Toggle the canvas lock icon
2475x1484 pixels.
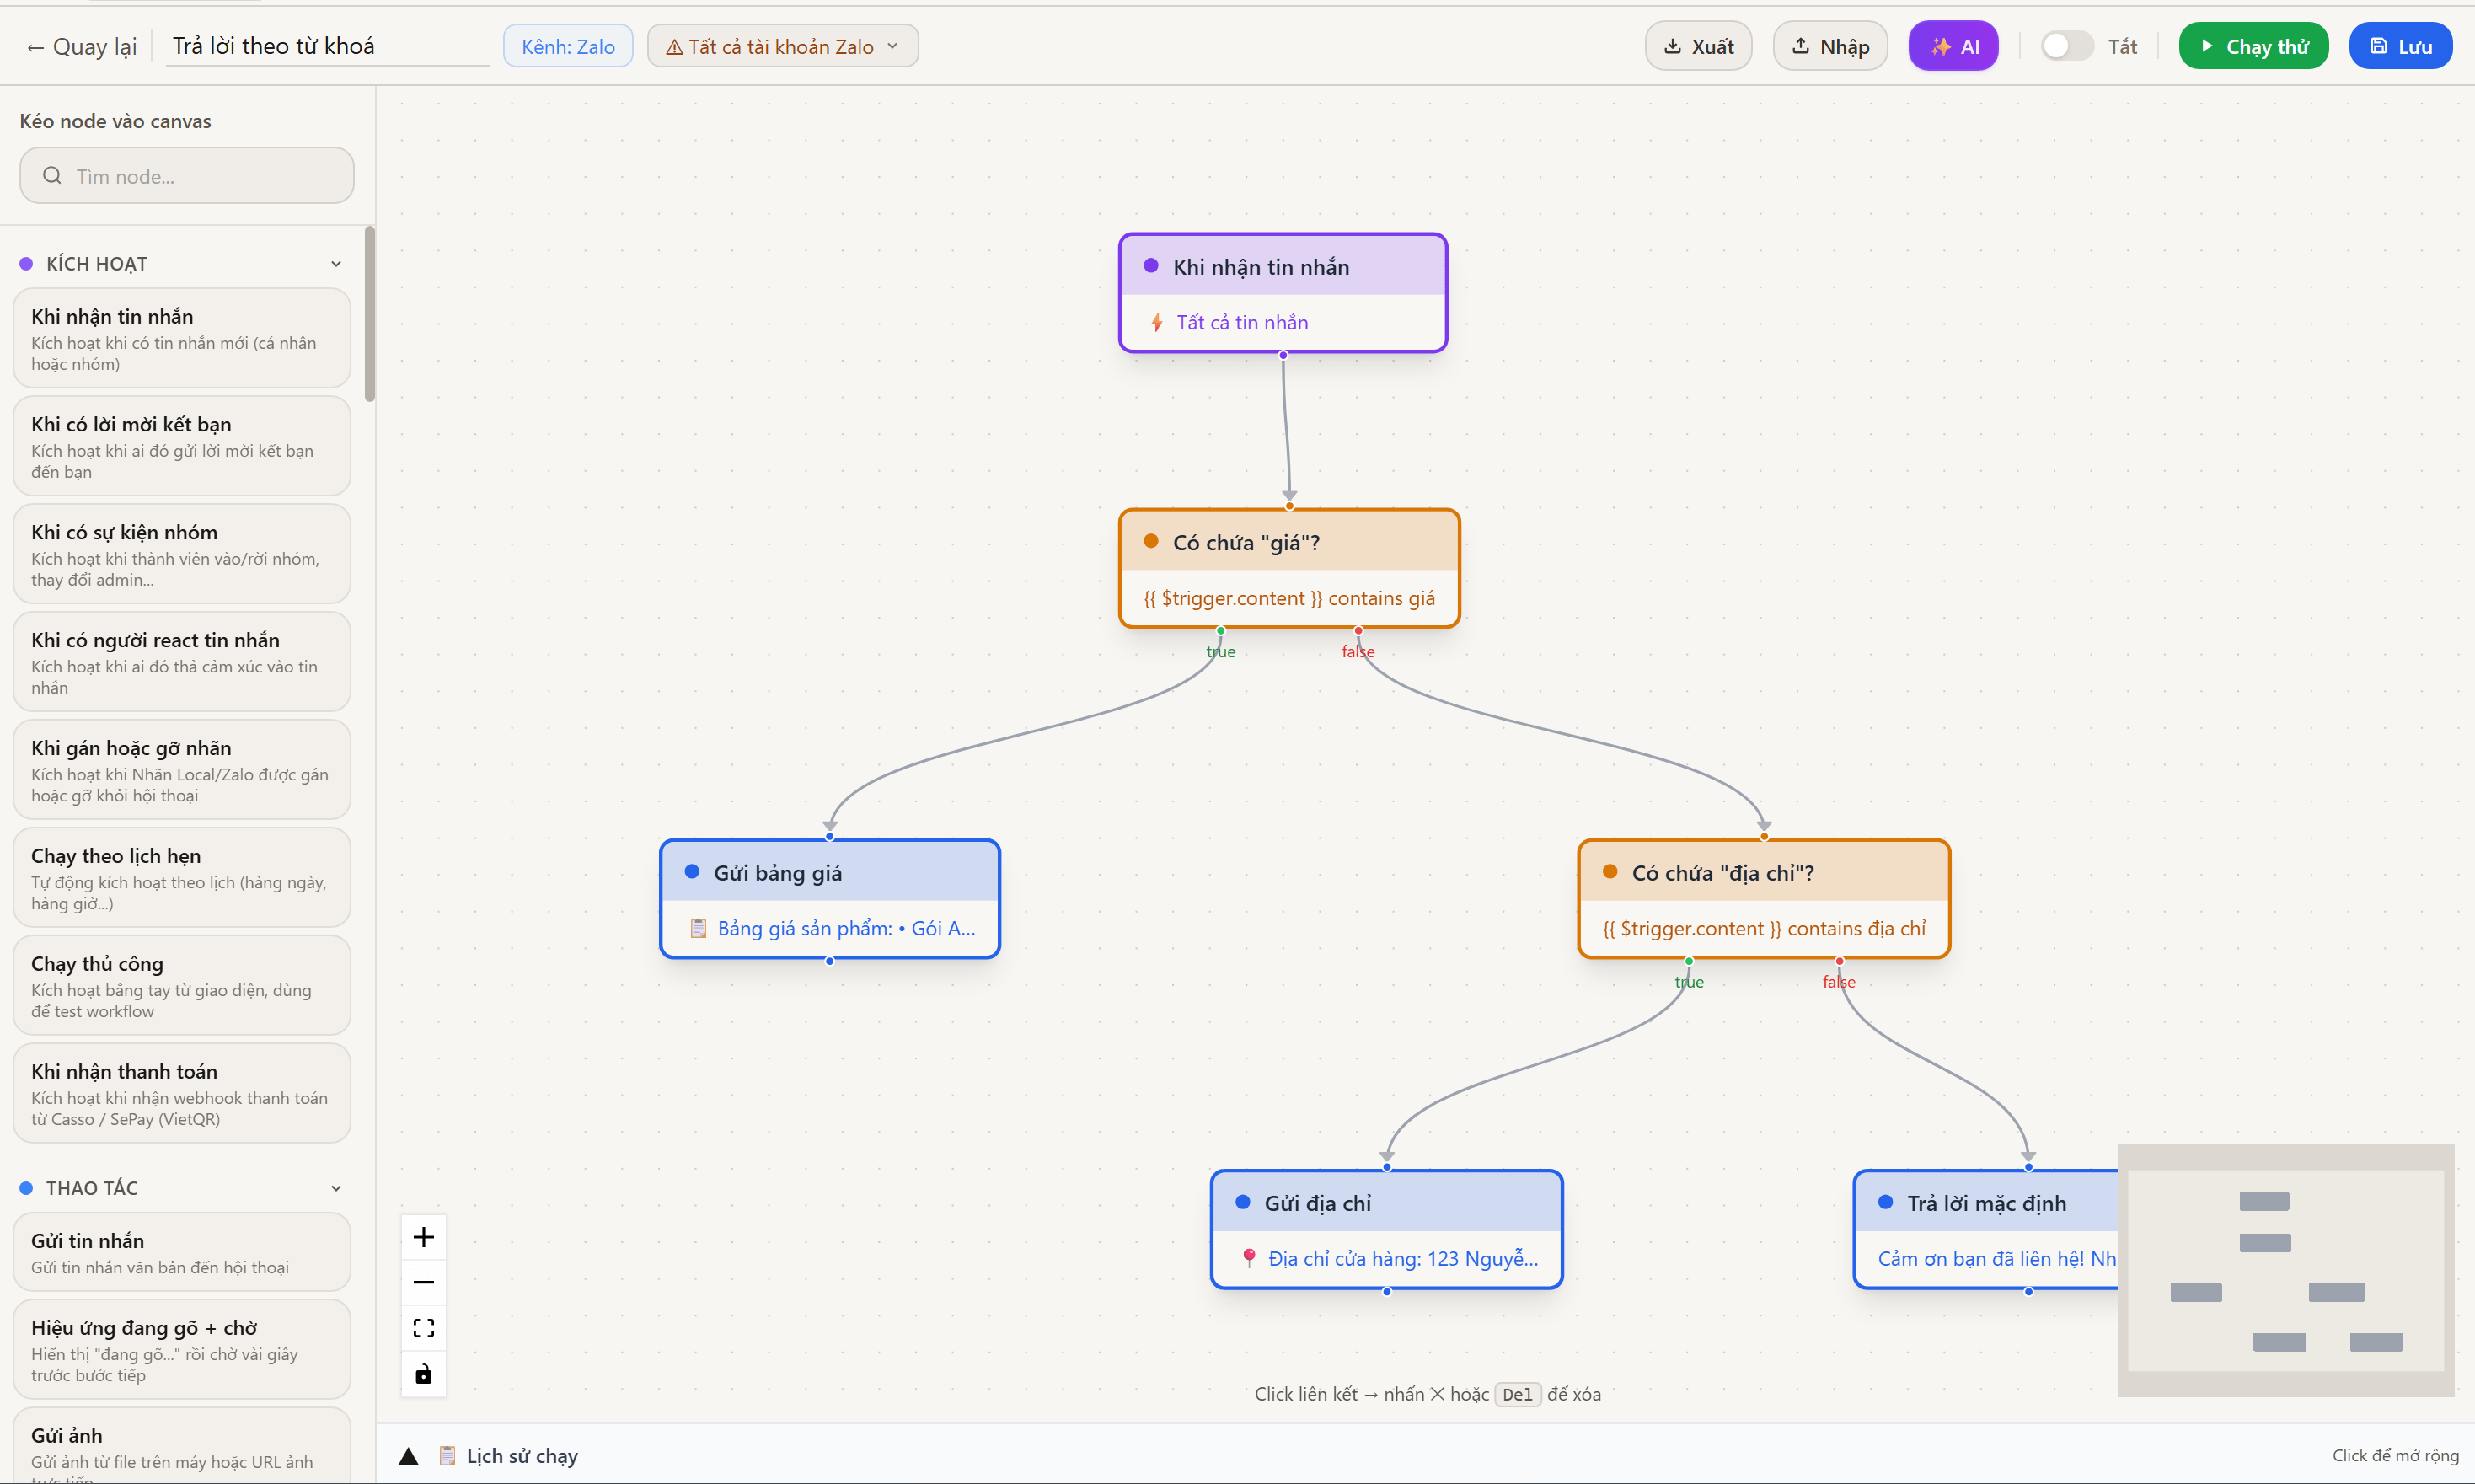424,1374
